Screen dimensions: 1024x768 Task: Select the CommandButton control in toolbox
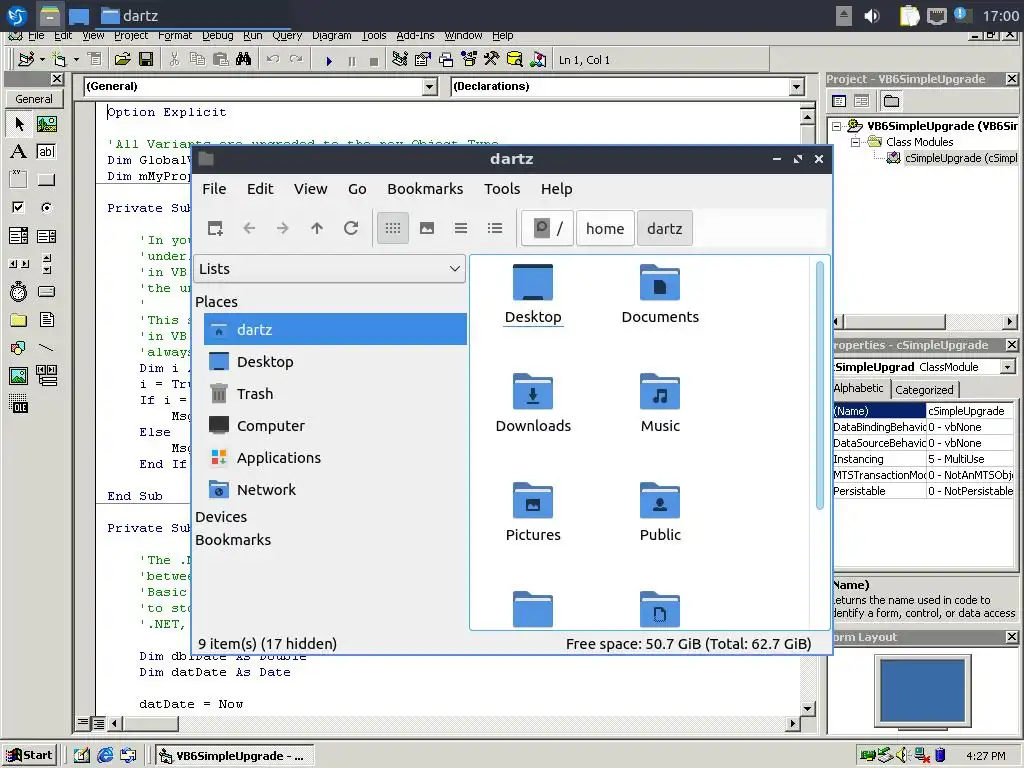46,180
